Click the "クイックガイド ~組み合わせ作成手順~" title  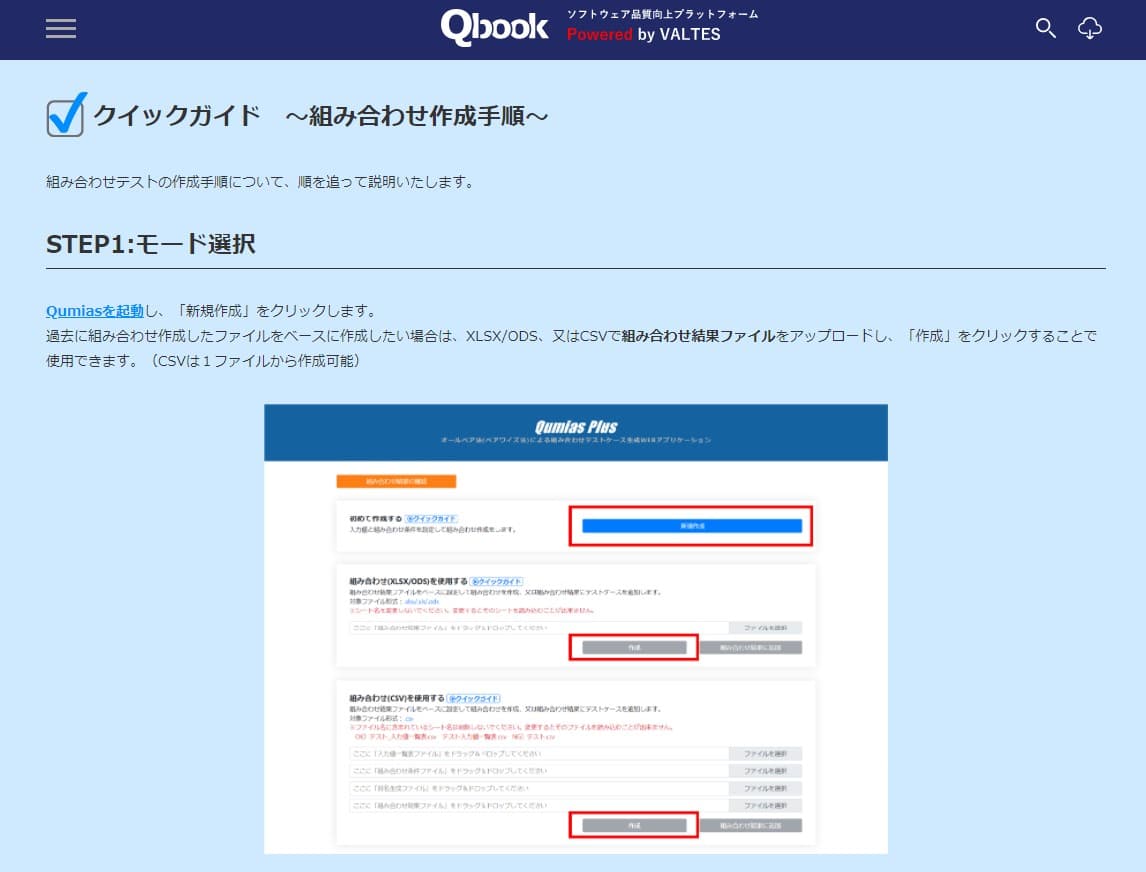tap(321, 115)
